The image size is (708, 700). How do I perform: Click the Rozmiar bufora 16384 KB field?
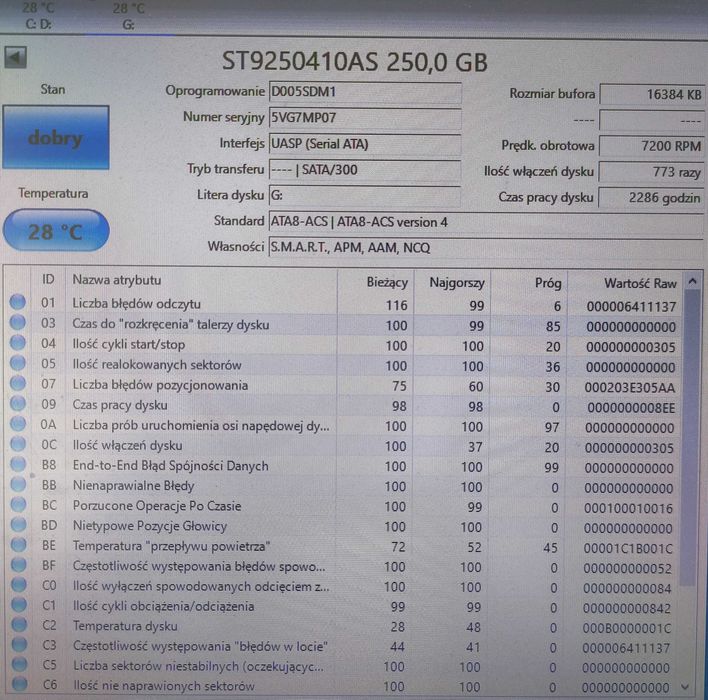652,94
